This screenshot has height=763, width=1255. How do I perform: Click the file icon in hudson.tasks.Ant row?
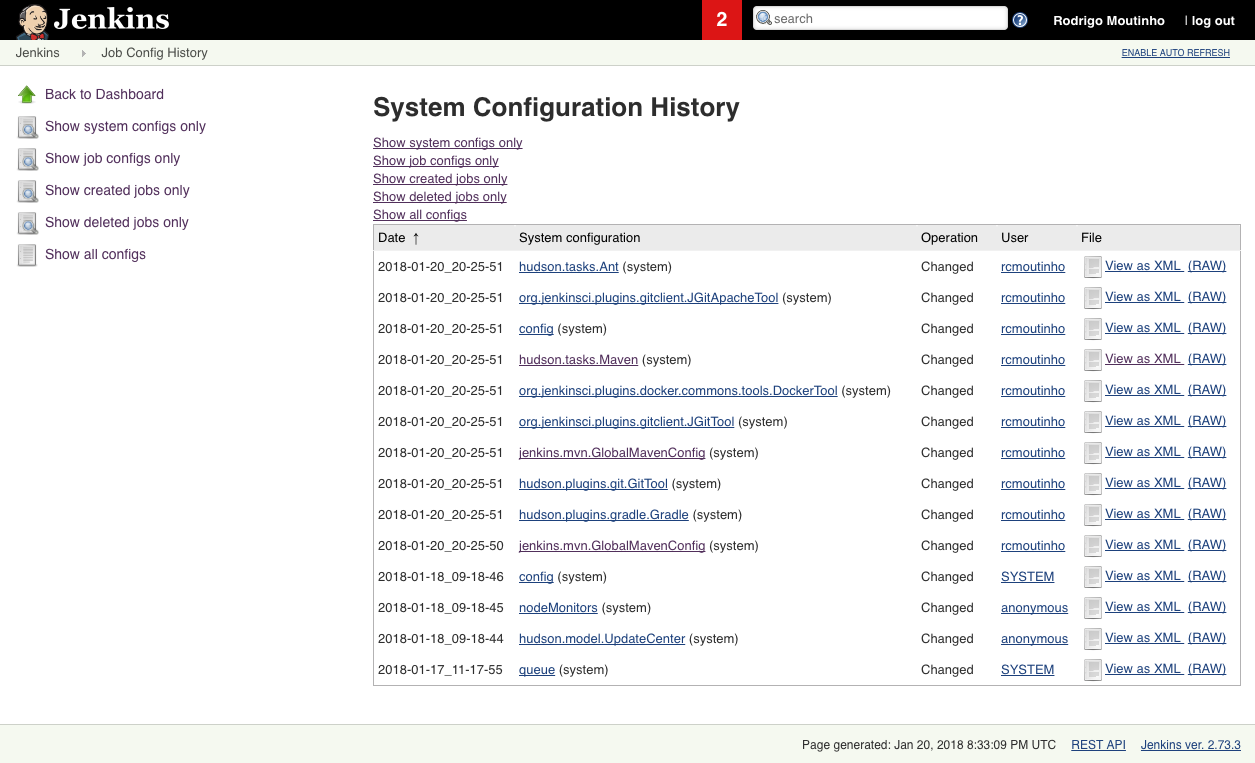pos(1093,267)
